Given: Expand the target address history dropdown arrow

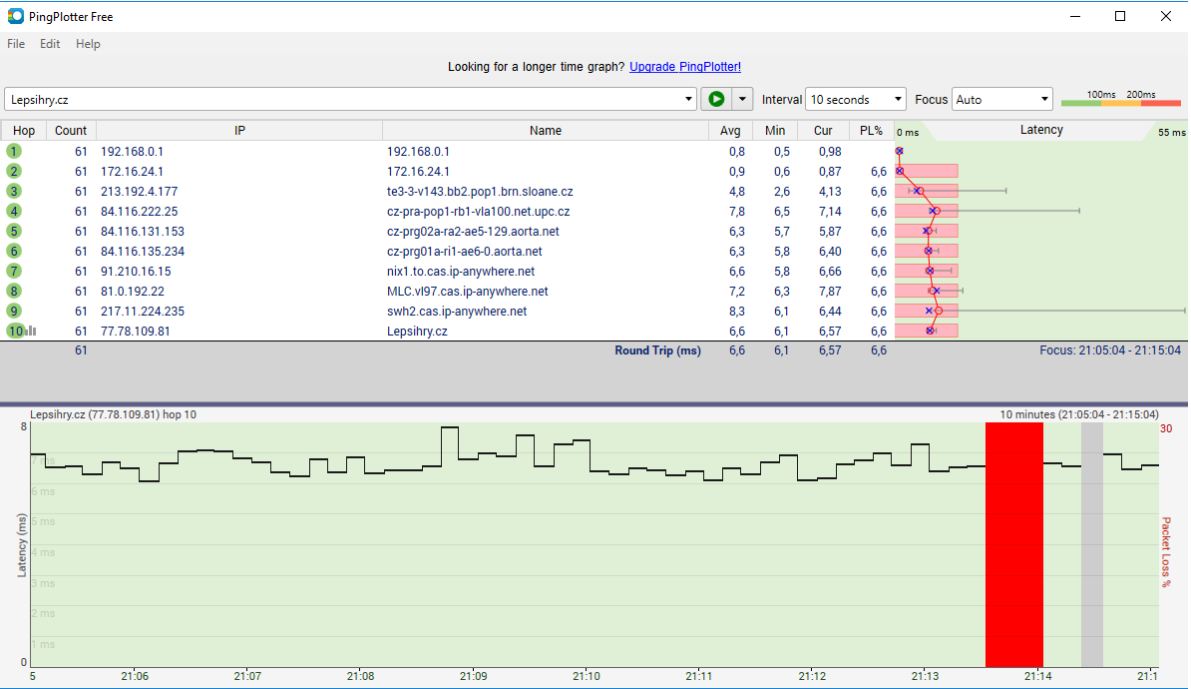Looking at the screenshot, I should 688,100.
